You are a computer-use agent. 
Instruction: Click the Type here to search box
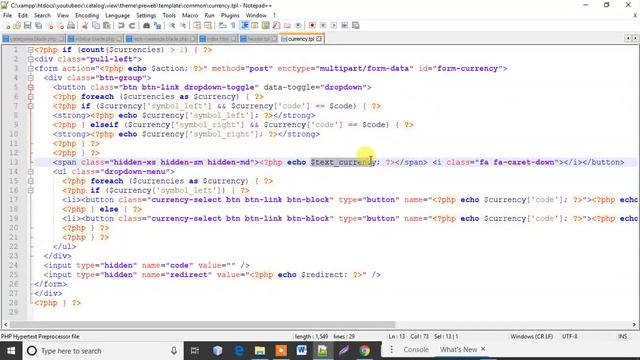pyautogui.click(x=102, y=351)
